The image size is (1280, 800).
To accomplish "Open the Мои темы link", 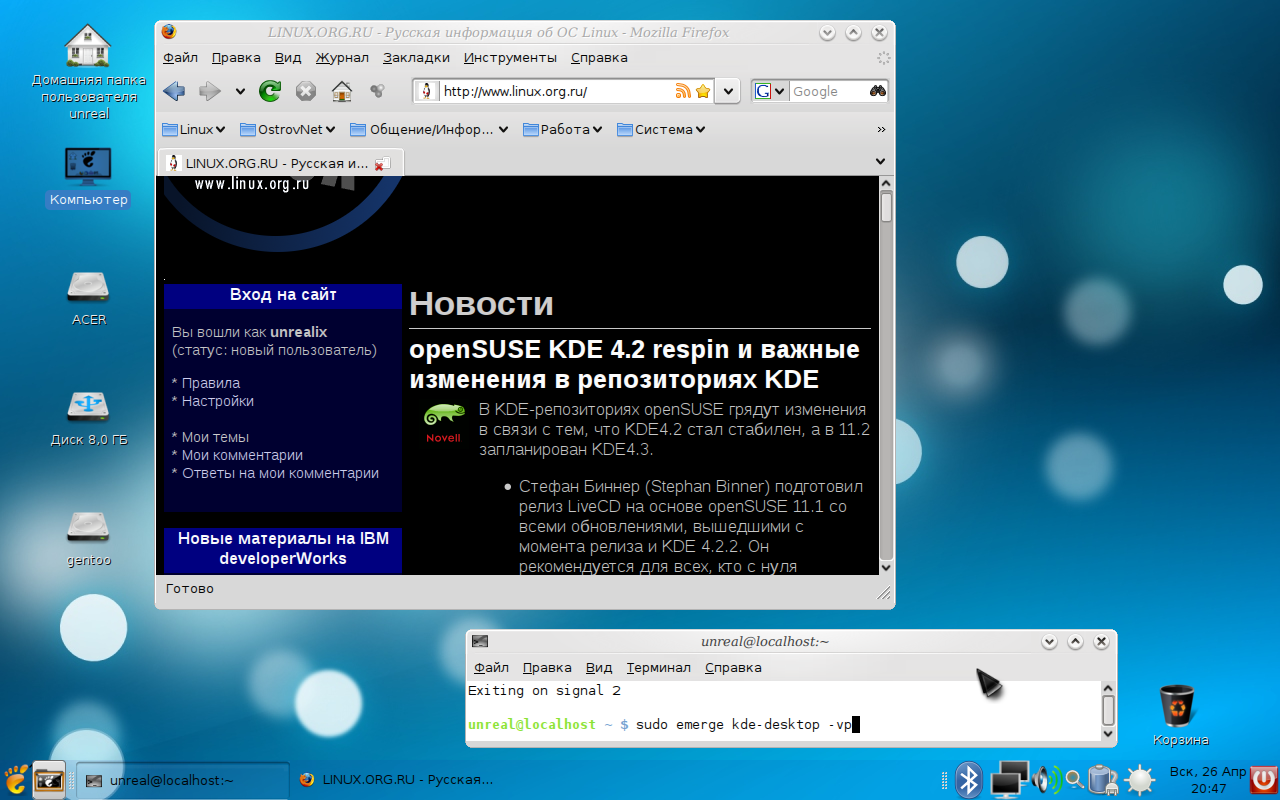I will click(x=215, y=437).
